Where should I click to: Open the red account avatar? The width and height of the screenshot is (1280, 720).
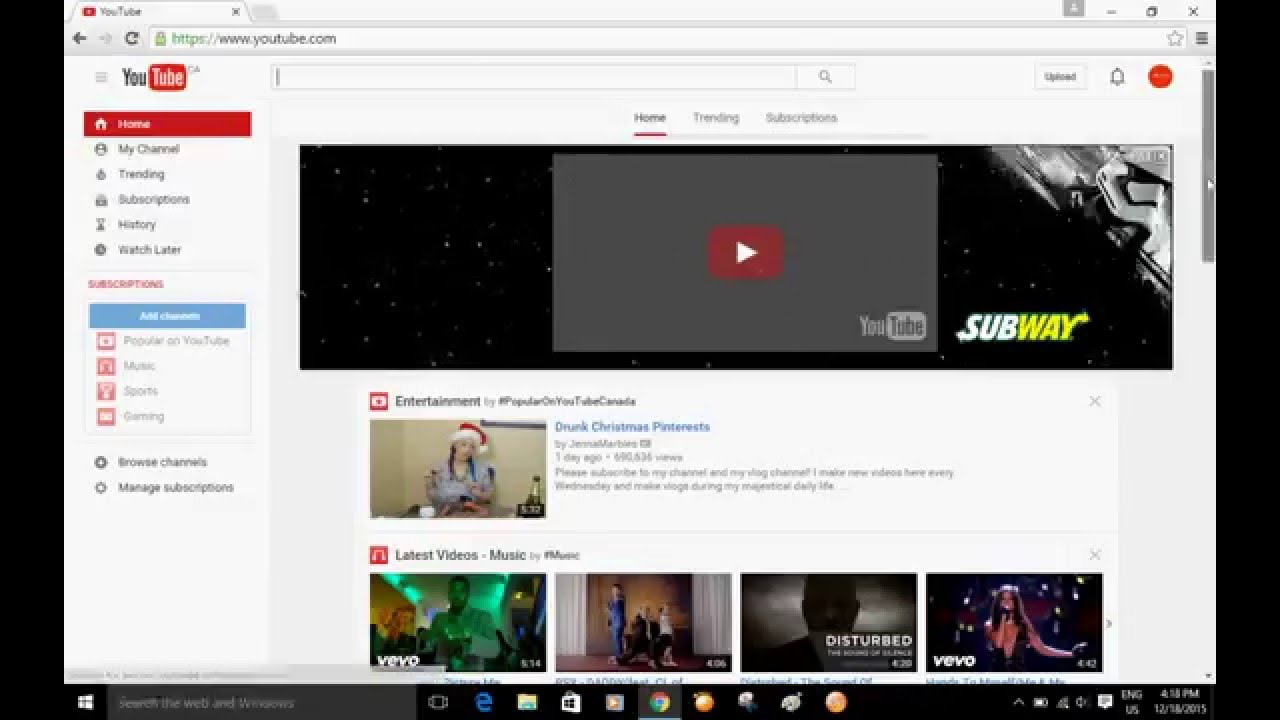(1160, 77)
